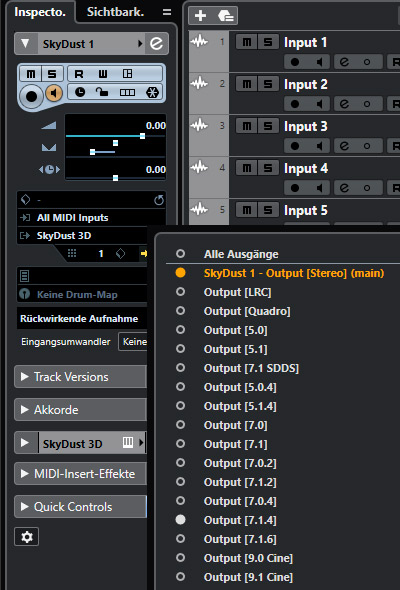The image size is (400, 590).
Task: Select SkyDust 1 - Output [Stereo] (main)
Action: tap(294, 273)
